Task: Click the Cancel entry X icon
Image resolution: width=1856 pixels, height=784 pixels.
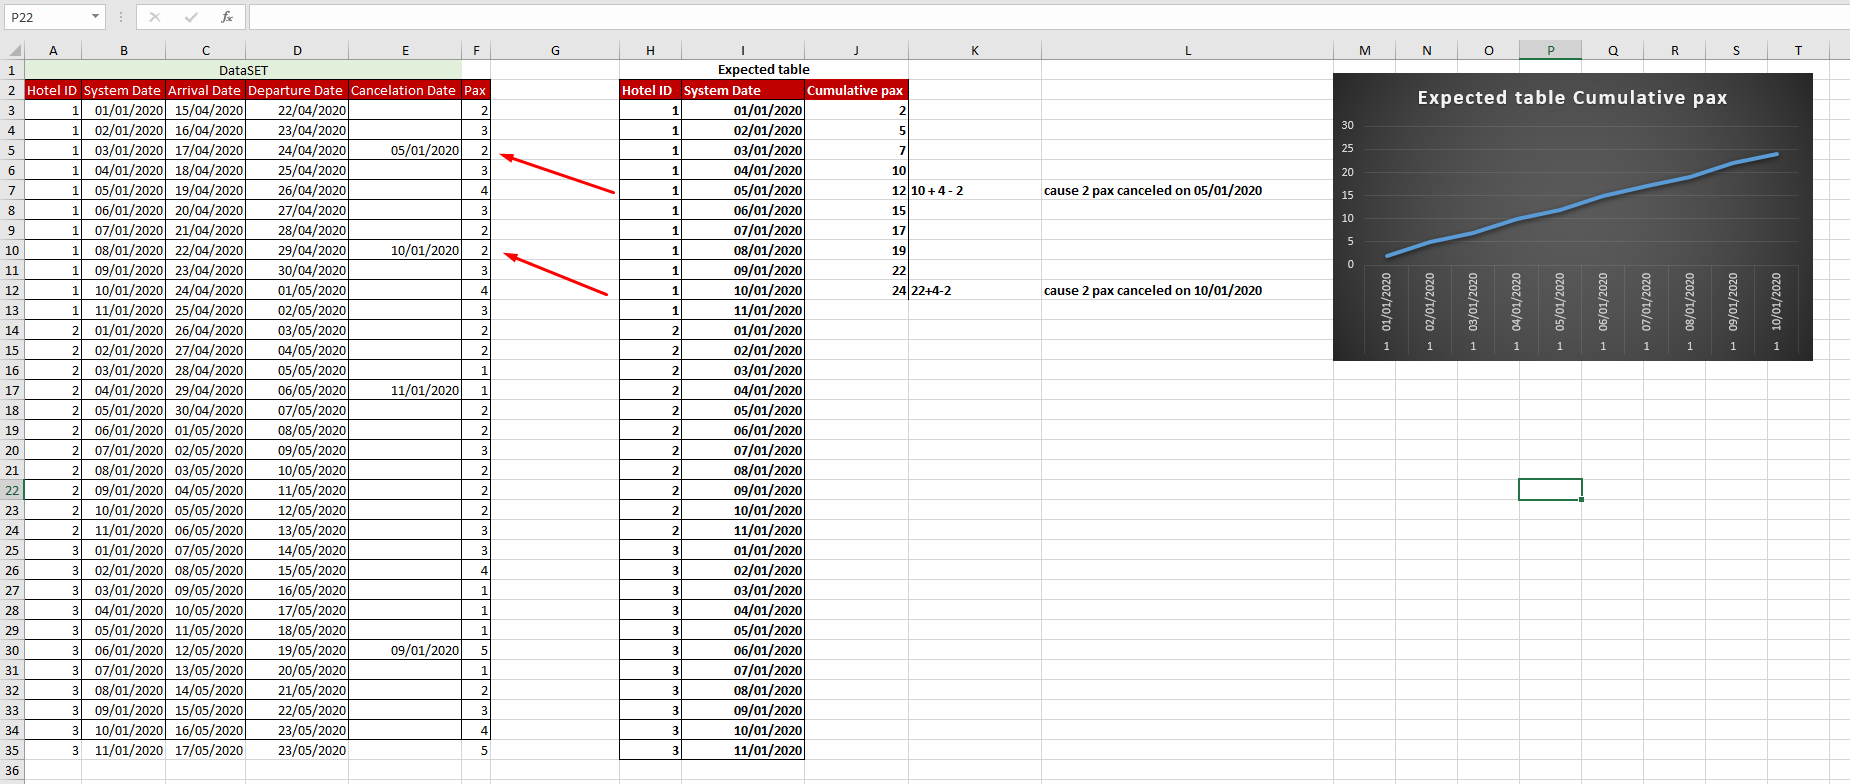Action: point(155,17)
